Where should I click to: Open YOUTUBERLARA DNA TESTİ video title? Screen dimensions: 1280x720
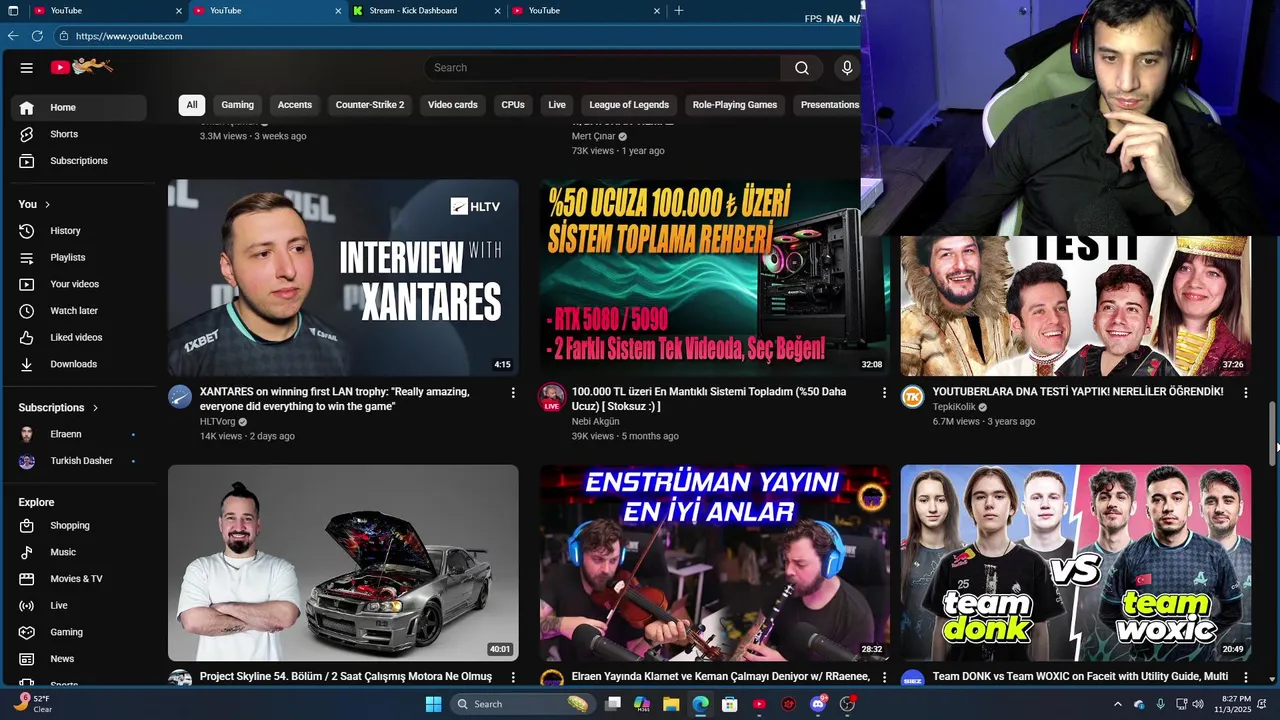coord(1078,392)
